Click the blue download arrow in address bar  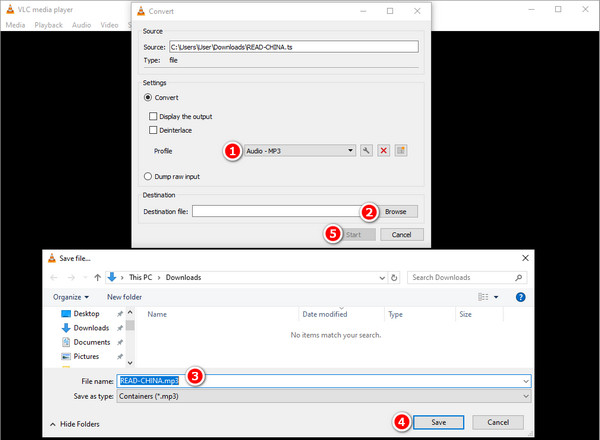tap(112, 277)
